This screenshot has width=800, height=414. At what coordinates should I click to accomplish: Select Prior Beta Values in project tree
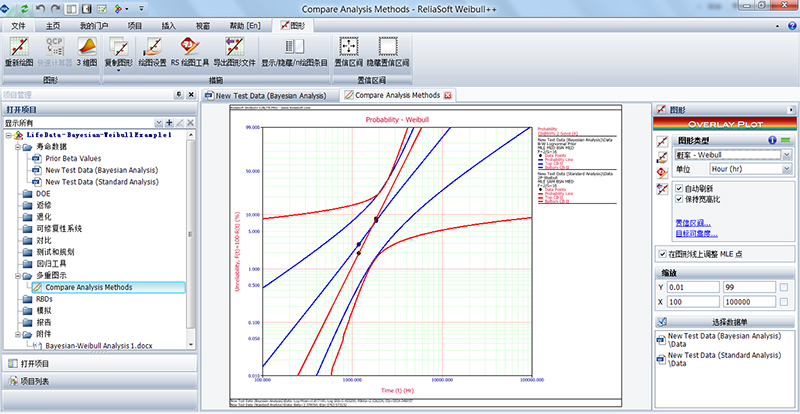(x=73, y=158)
